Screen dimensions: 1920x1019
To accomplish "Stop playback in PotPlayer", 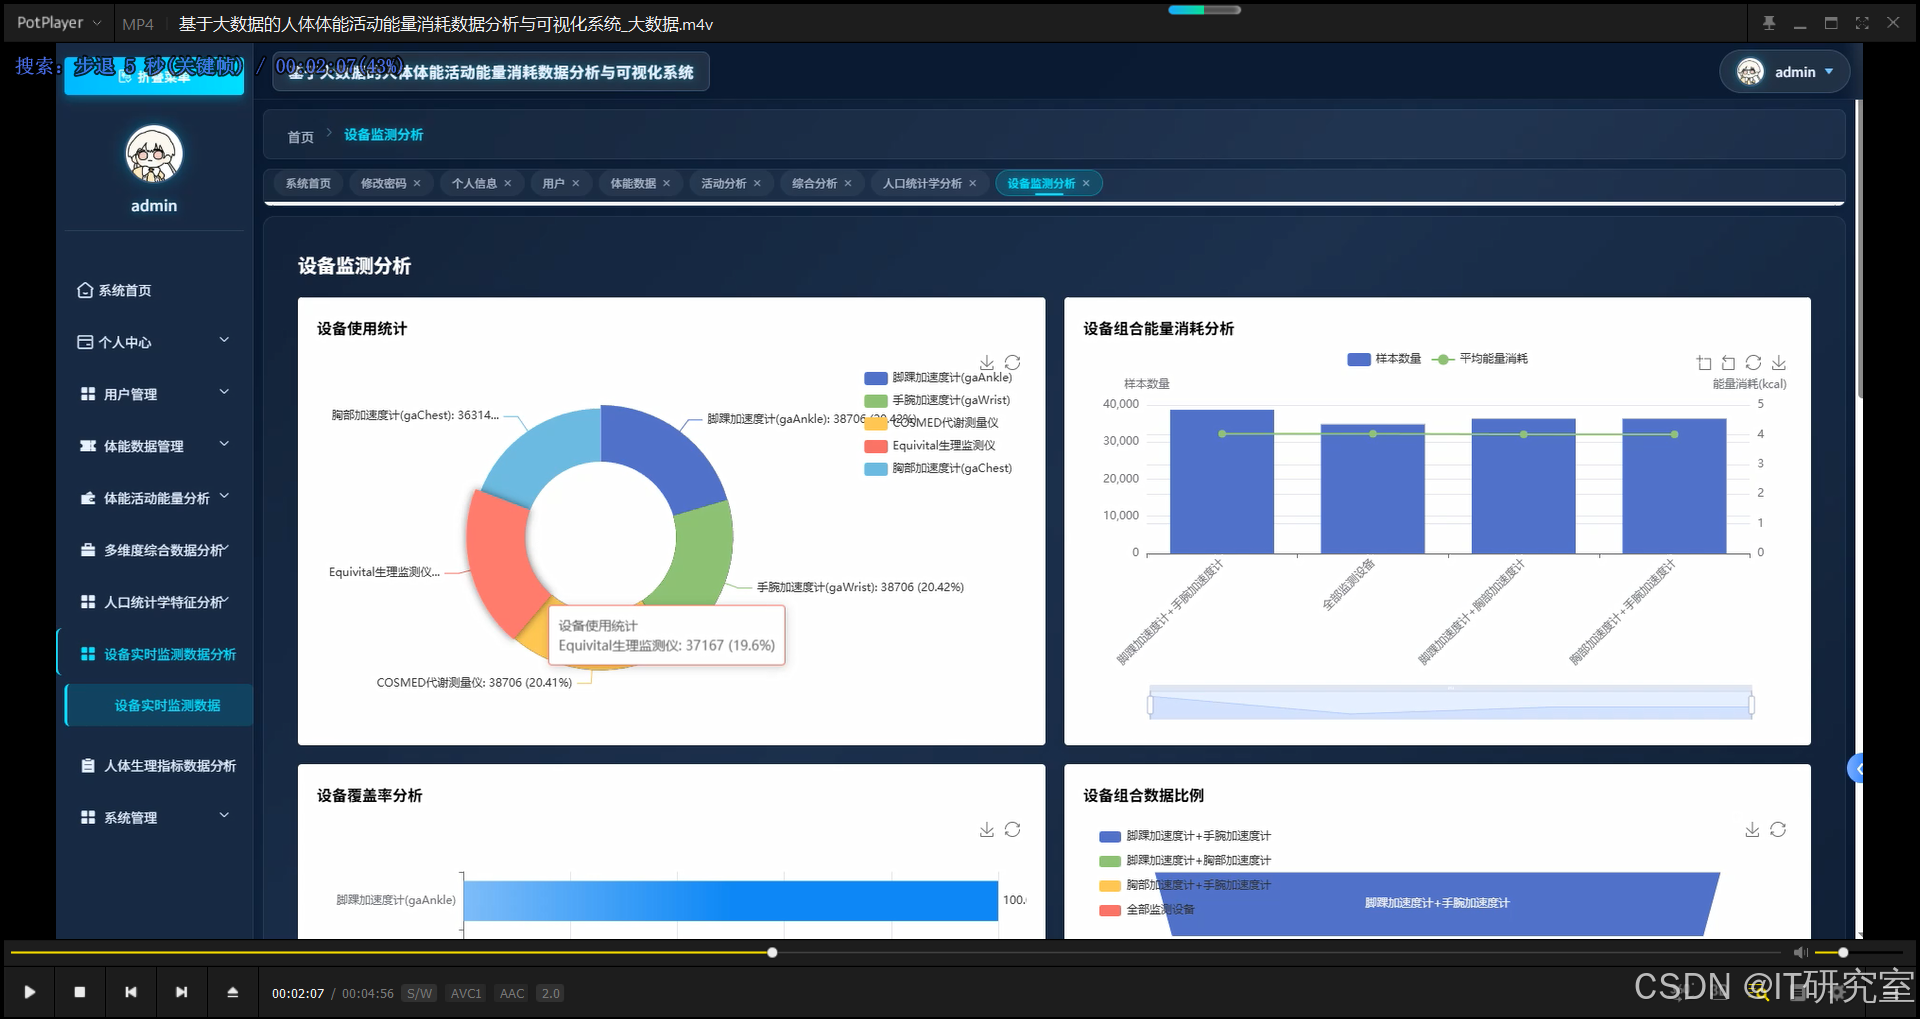I will tap(80, 992).
